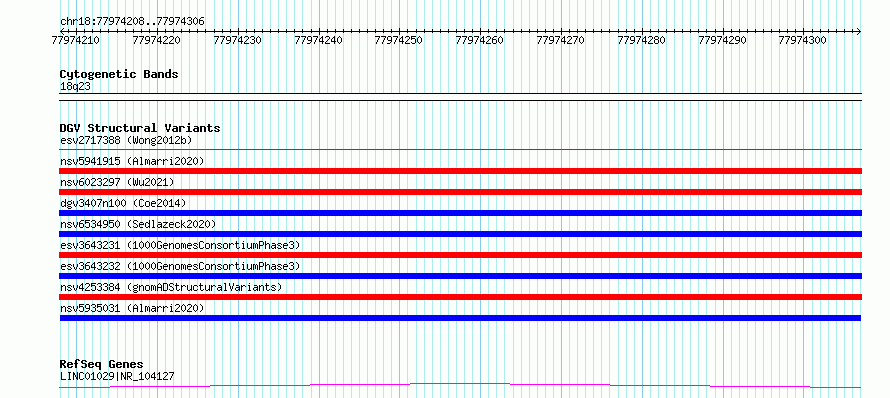Open the RefSeq Genes track heading
The height and width of the screenshot is (398, 890).
coord(101,365)
